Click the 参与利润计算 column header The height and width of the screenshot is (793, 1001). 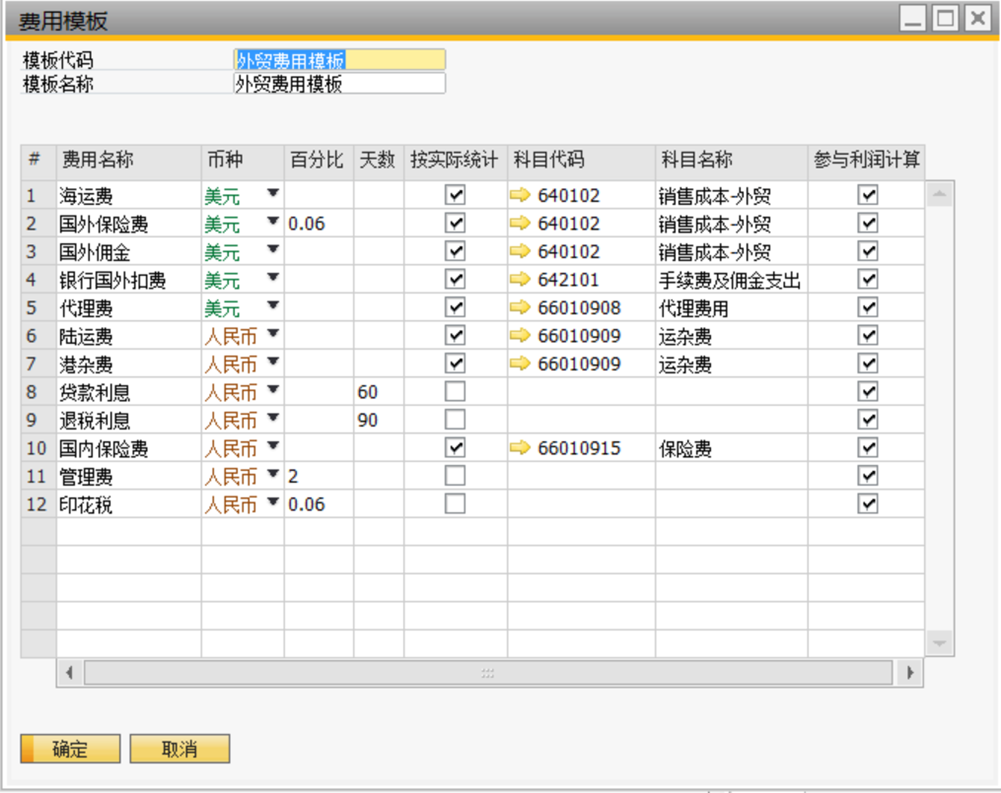(866, 160)
